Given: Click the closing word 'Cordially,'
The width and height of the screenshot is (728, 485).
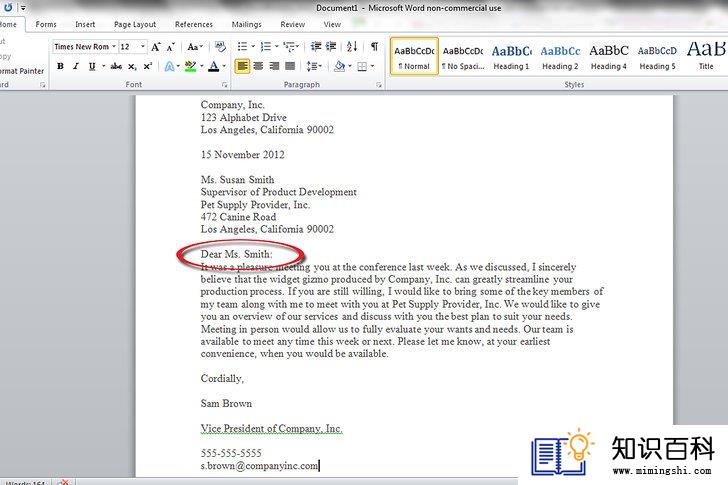Looking at the screenshot, I should pyautogui.click(x=222, y=379).
